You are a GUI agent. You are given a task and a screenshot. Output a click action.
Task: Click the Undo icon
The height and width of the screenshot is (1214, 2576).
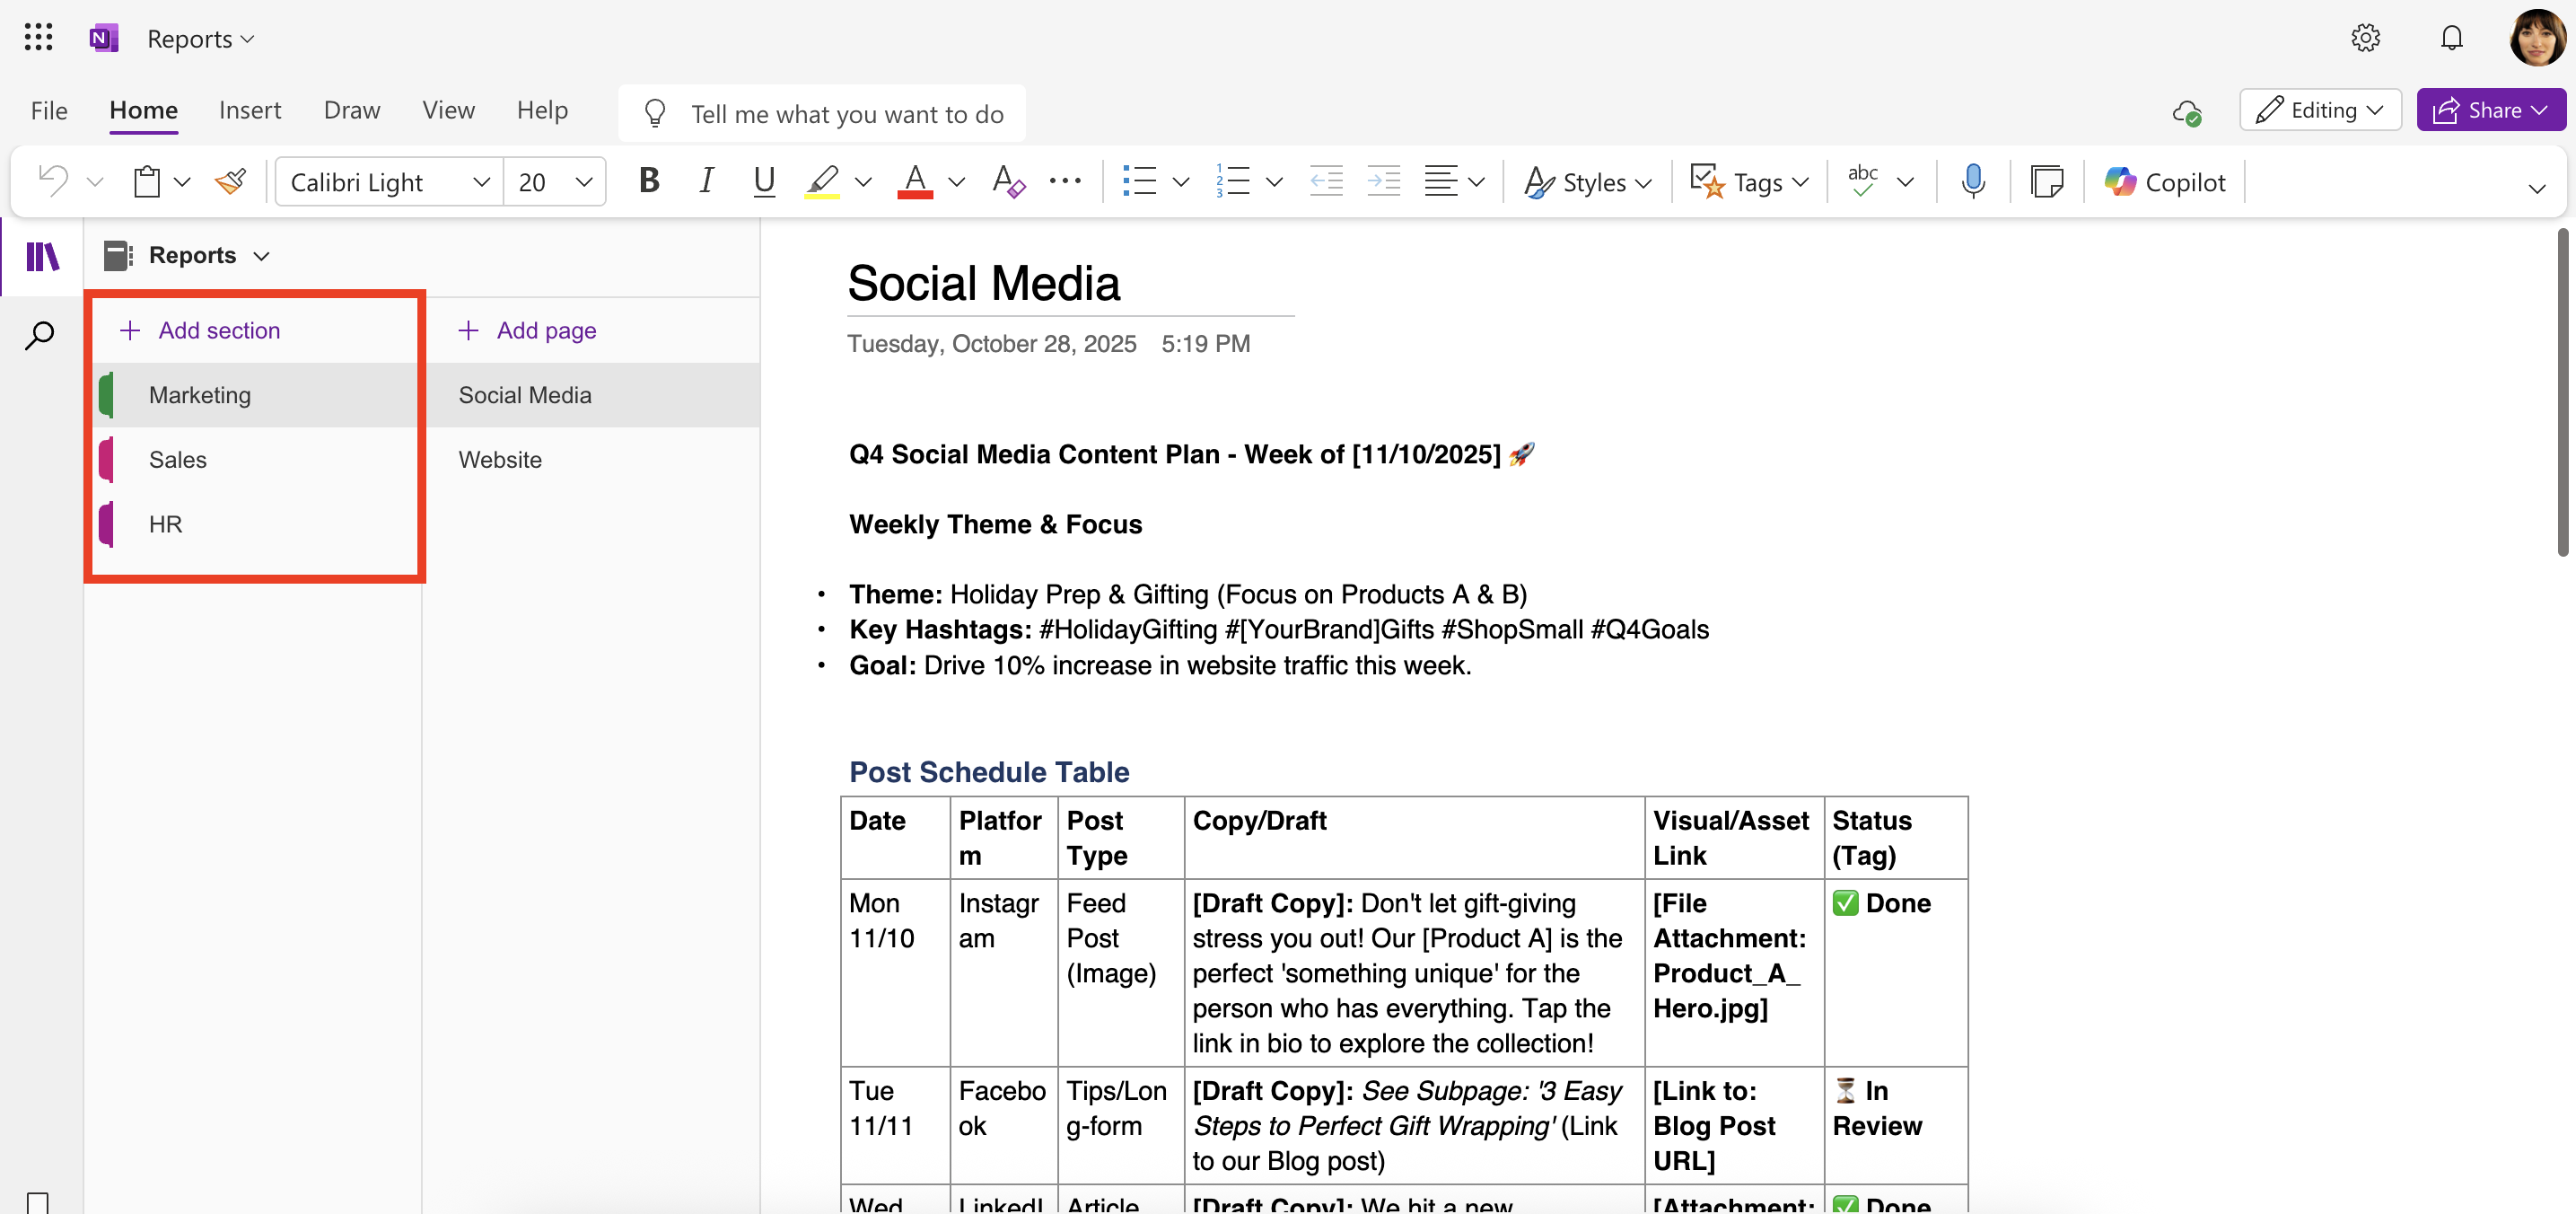tap(51, 181)
